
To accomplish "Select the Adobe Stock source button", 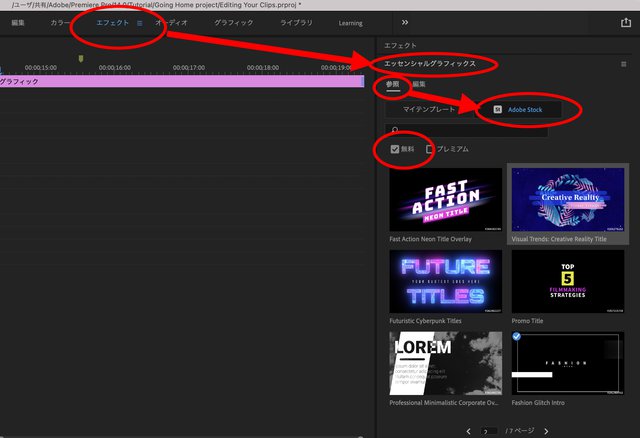I will [x=518, y=109].
